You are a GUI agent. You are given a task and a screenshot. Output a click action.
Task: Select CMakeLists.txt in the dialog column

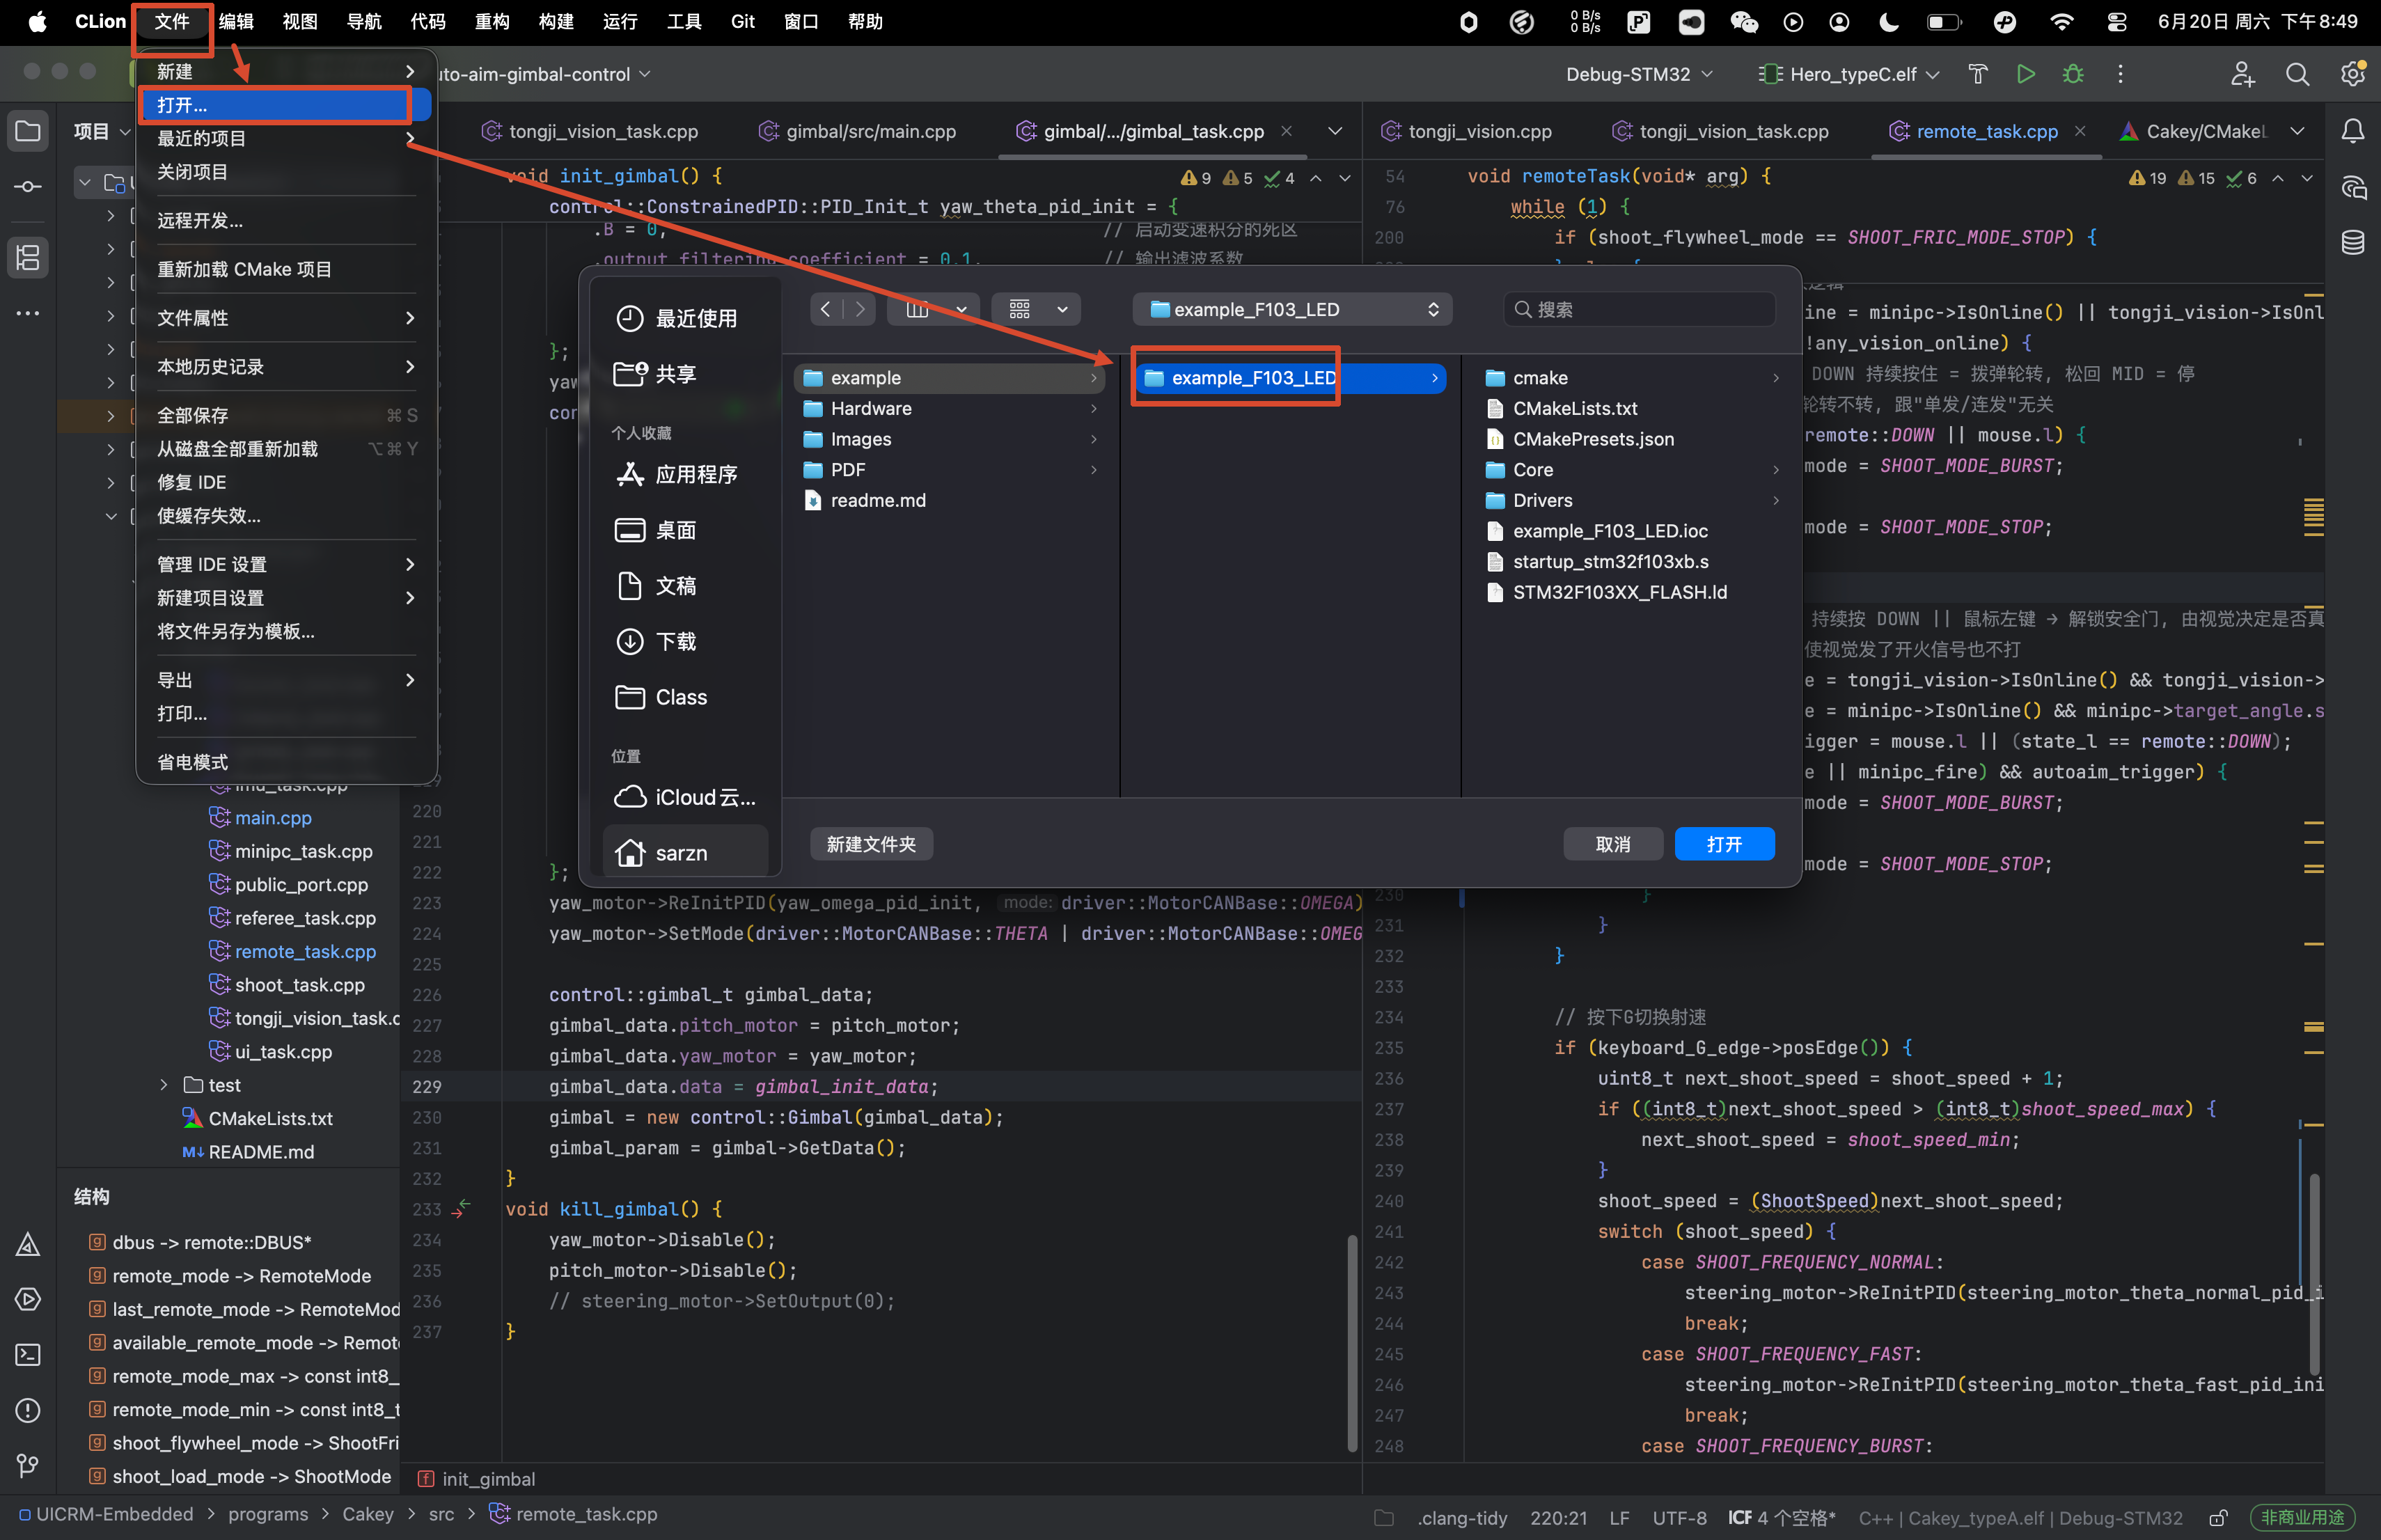coord(1574,408)
